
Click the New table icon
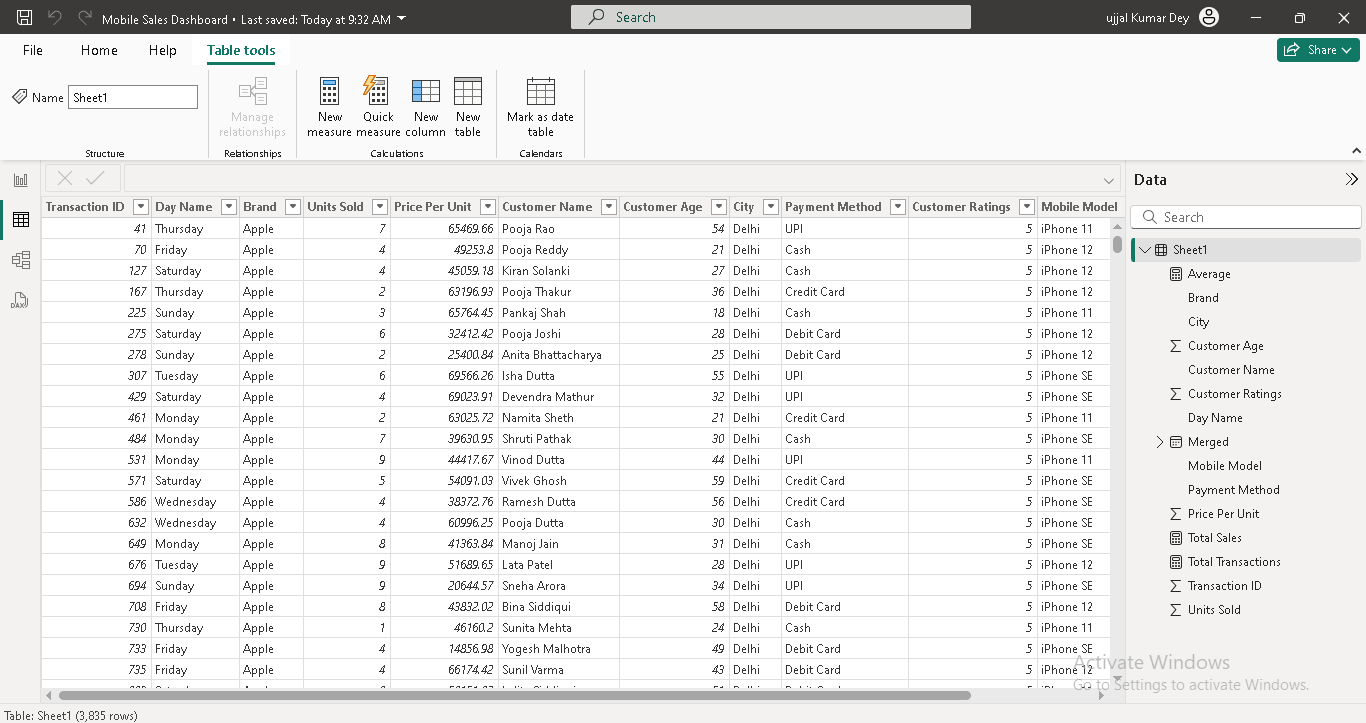[468, 92]
